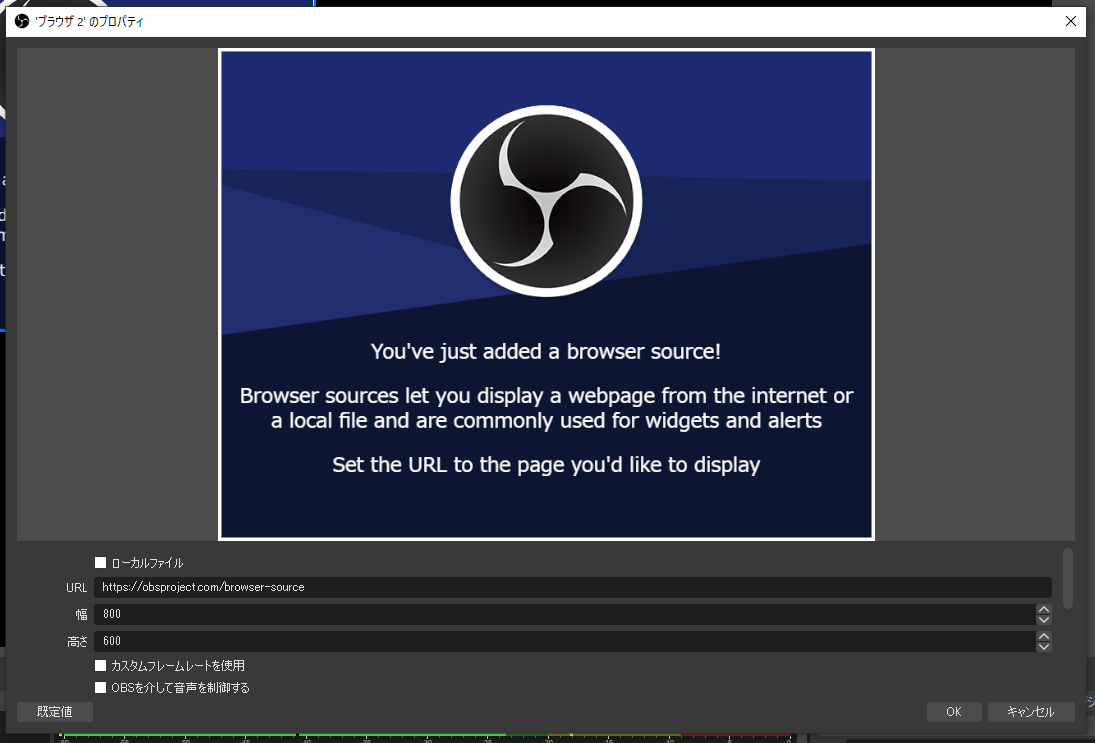Focus the 高さ height field showing 600
This screenshot has width=1095, height=743.
564,641
